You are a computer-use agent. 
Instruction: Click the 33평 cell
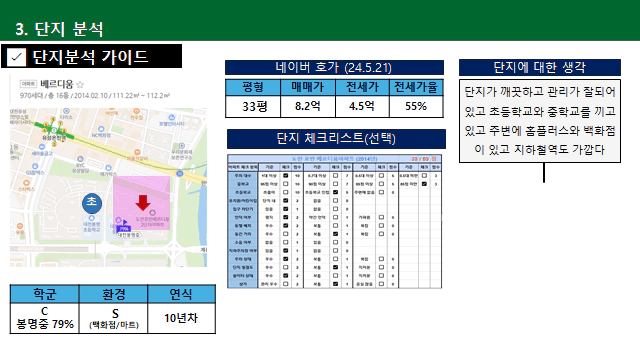click(253, 107)
